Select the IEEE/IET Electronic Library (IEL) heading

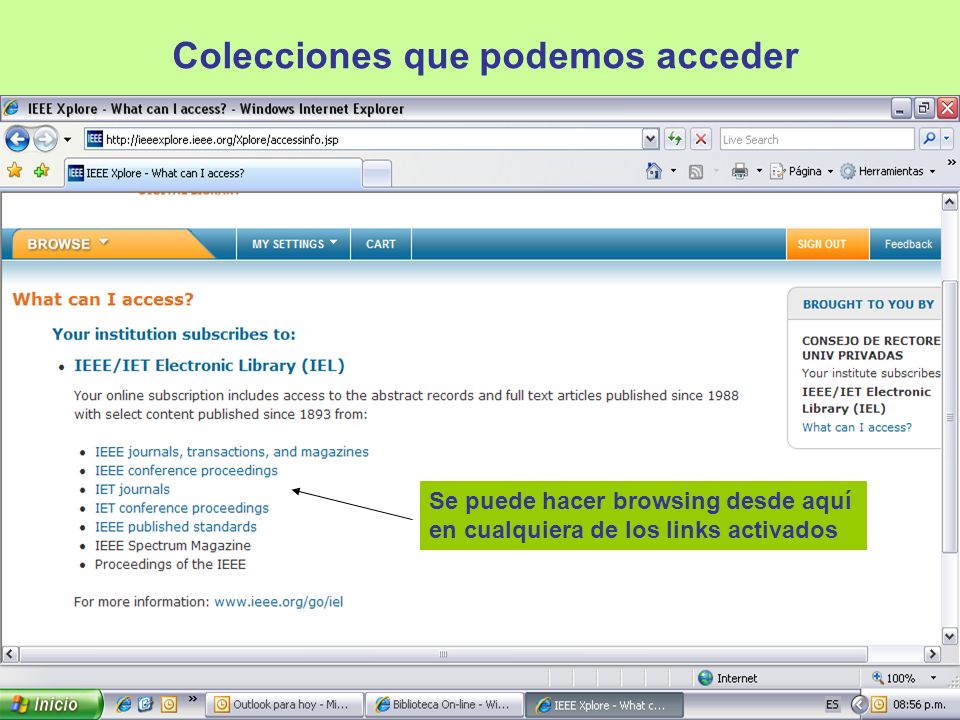[x=209, y=366]
